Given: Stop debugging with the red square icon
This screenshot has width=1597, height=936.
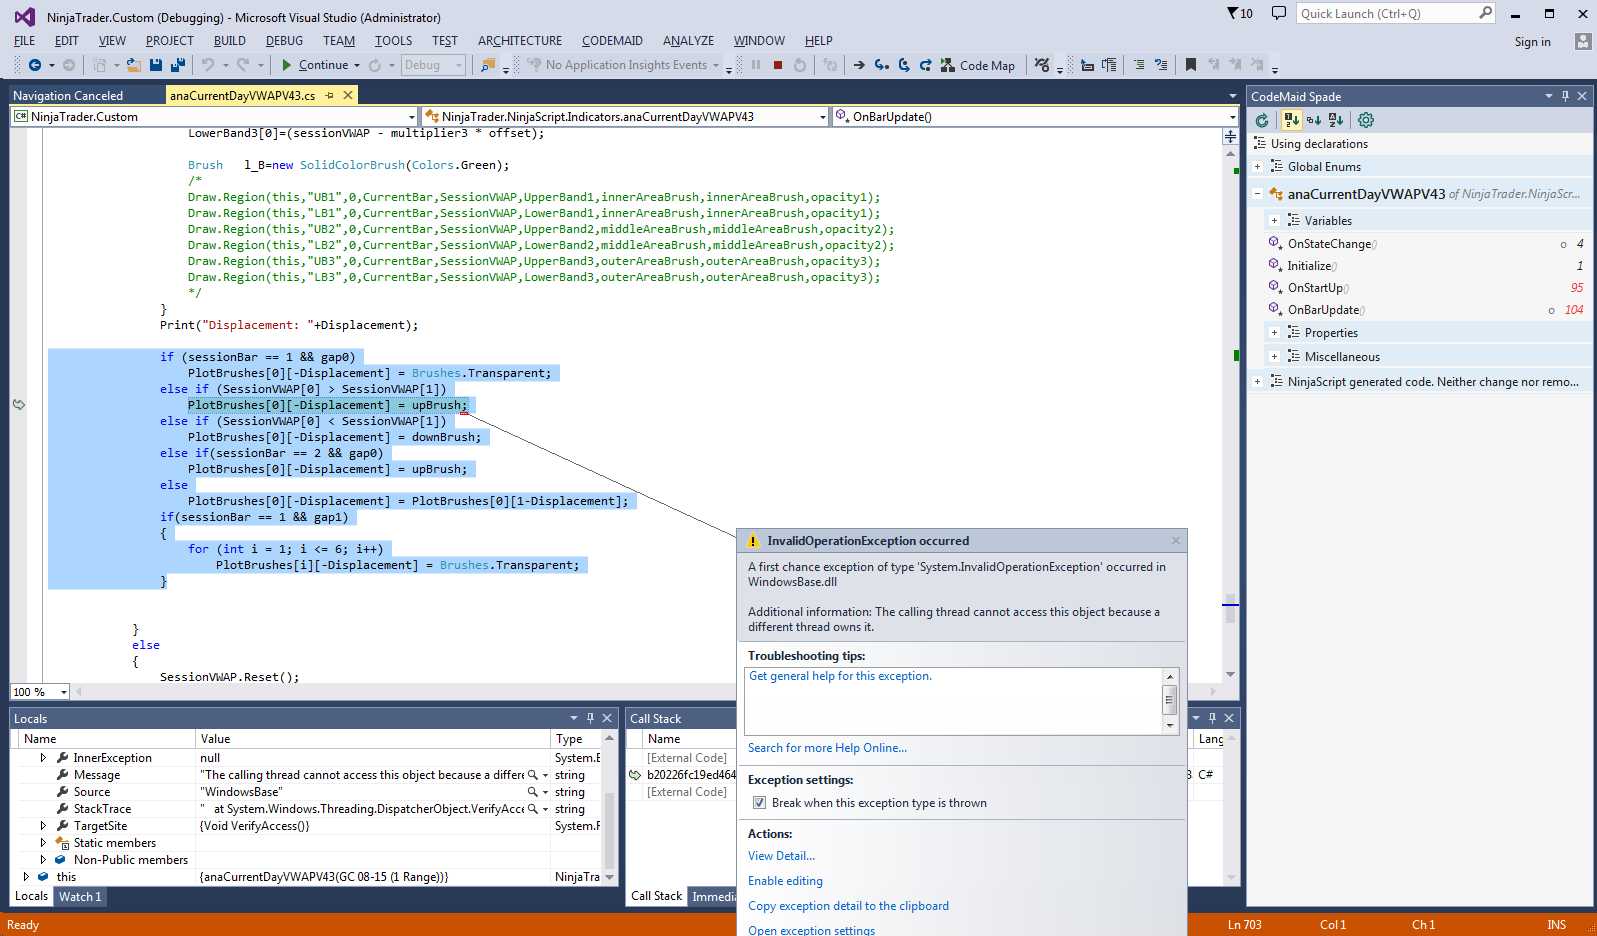Looking at the screenshot, I should coord(778,65).
